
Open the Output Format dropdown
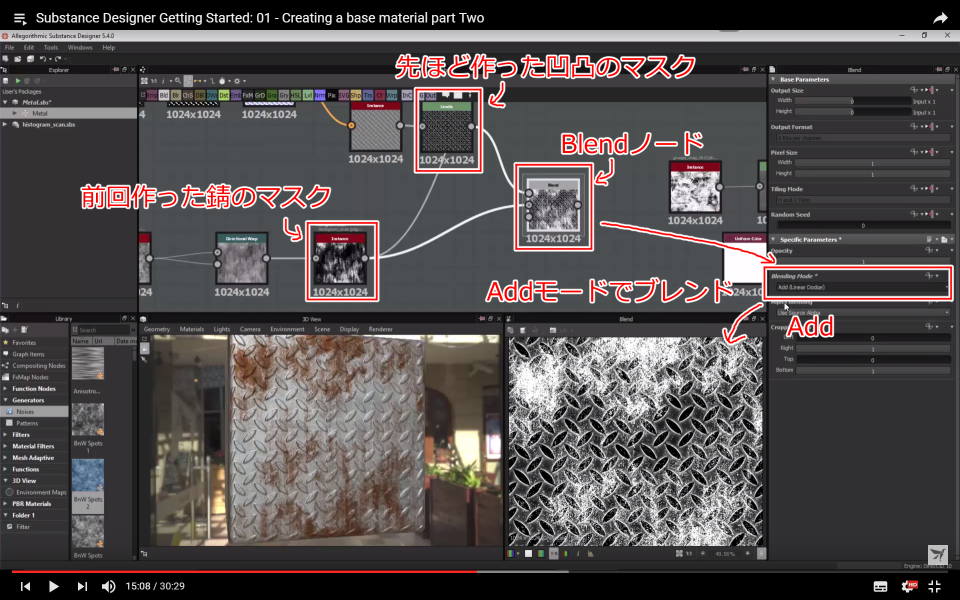point(863,138)
